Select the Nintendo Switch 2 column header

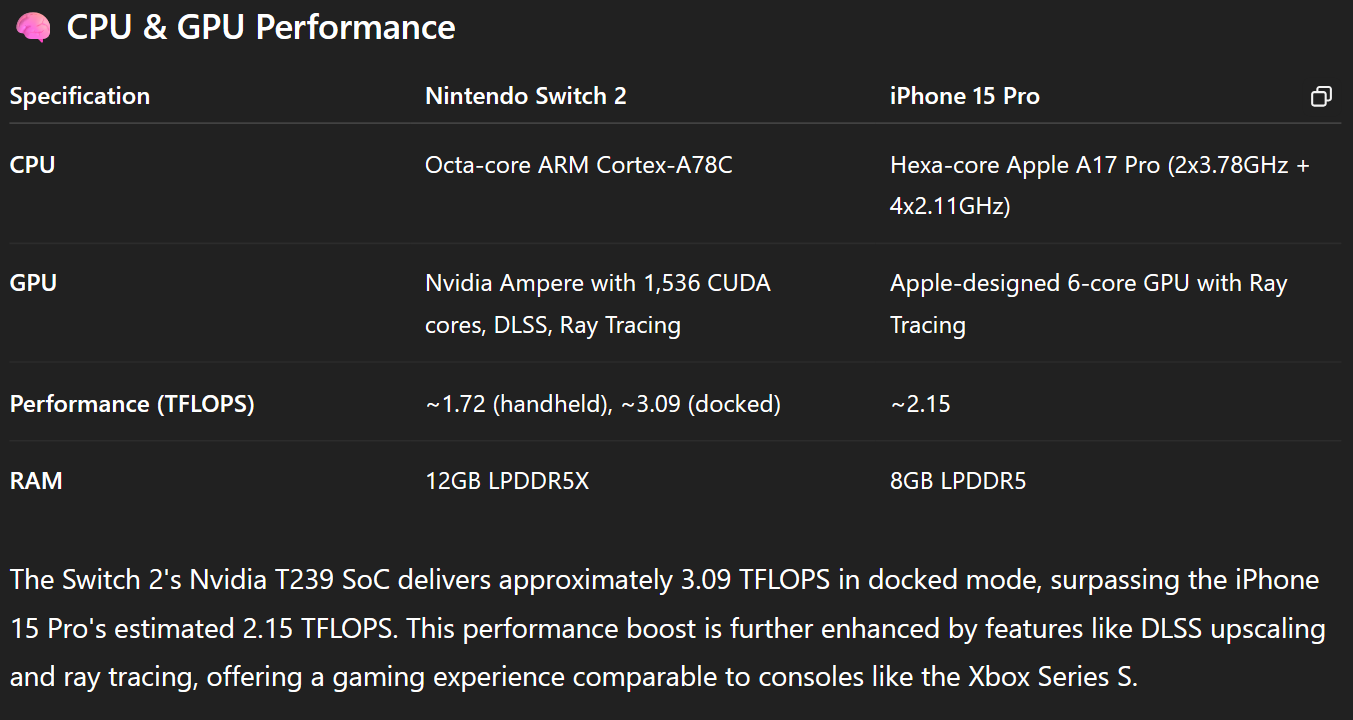click(x=526, y=96)
